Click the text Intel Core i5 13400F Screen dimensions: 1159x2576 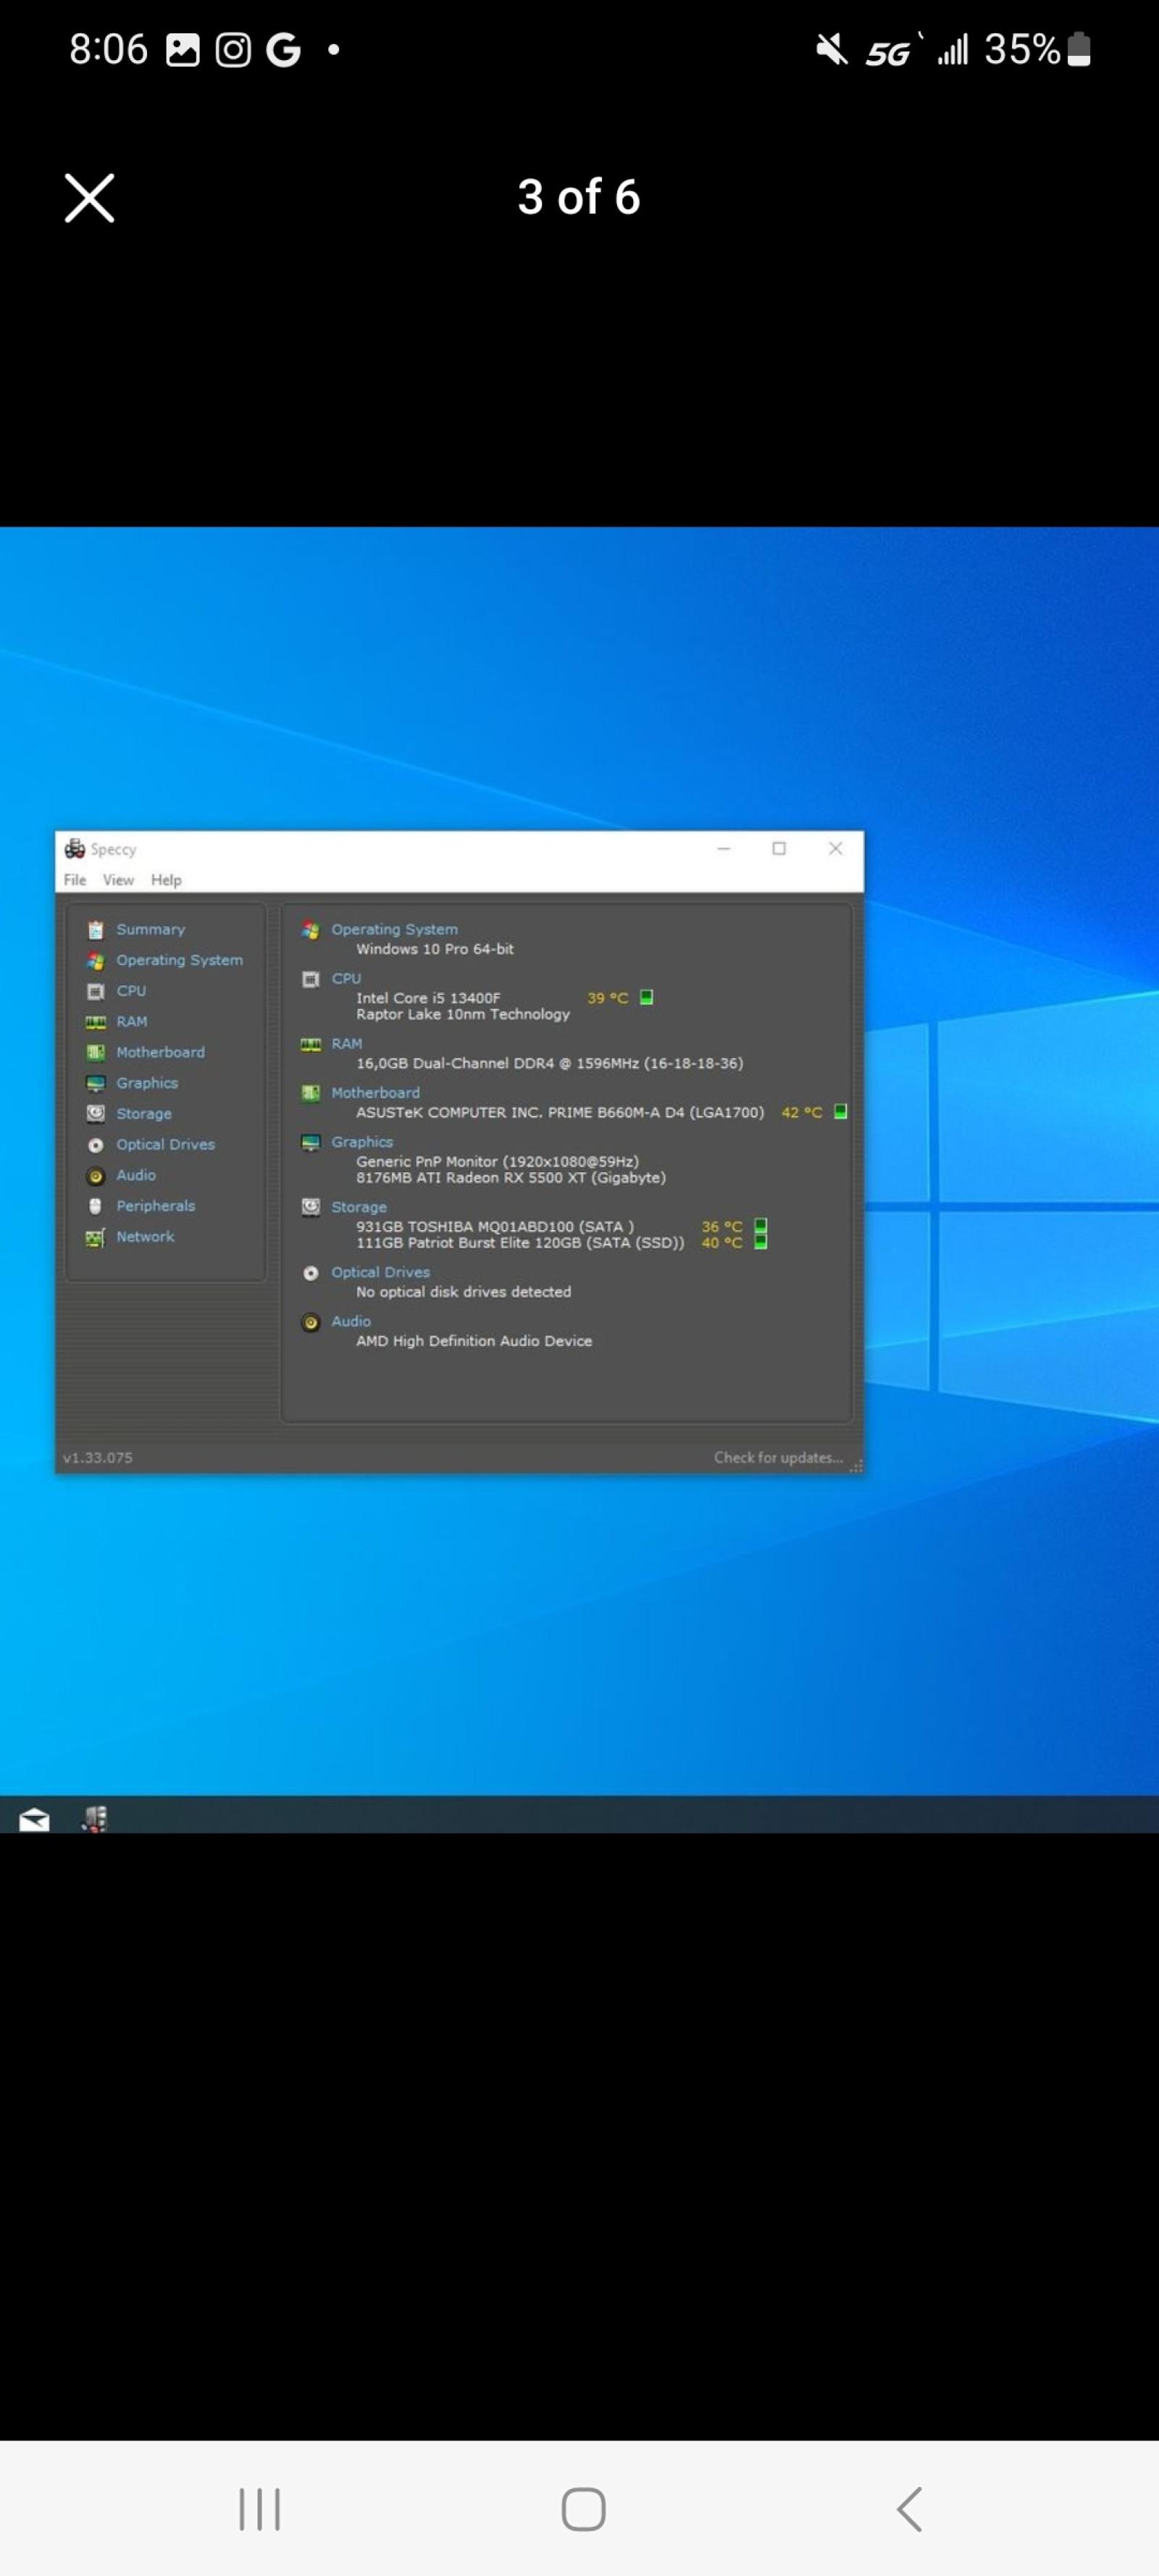coord(428,998)
